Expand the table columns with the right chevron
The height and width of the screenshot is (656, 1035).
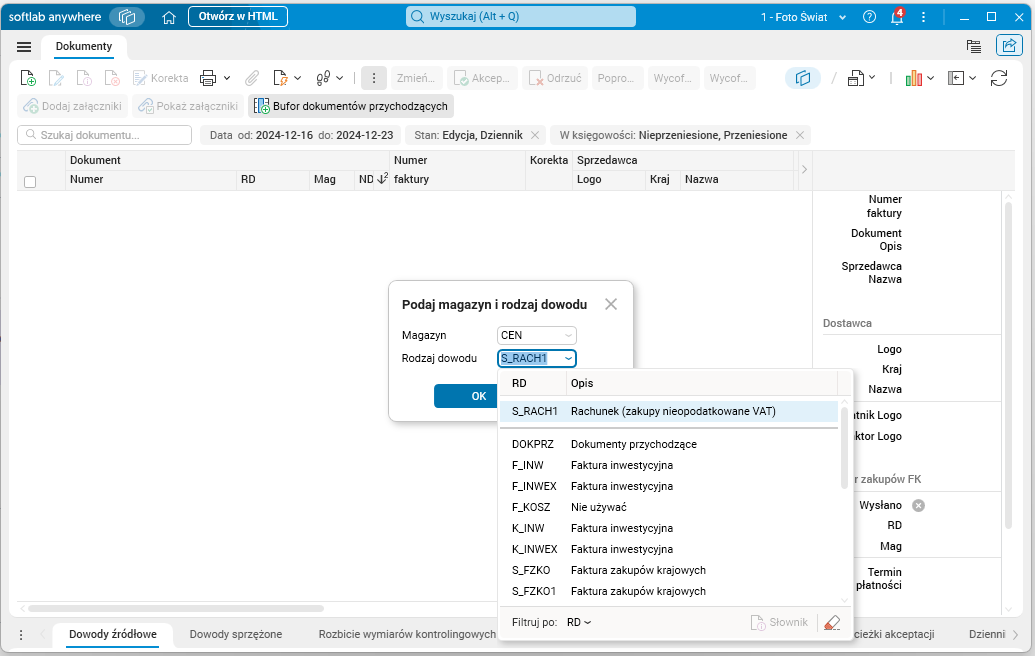click(804, 170)
